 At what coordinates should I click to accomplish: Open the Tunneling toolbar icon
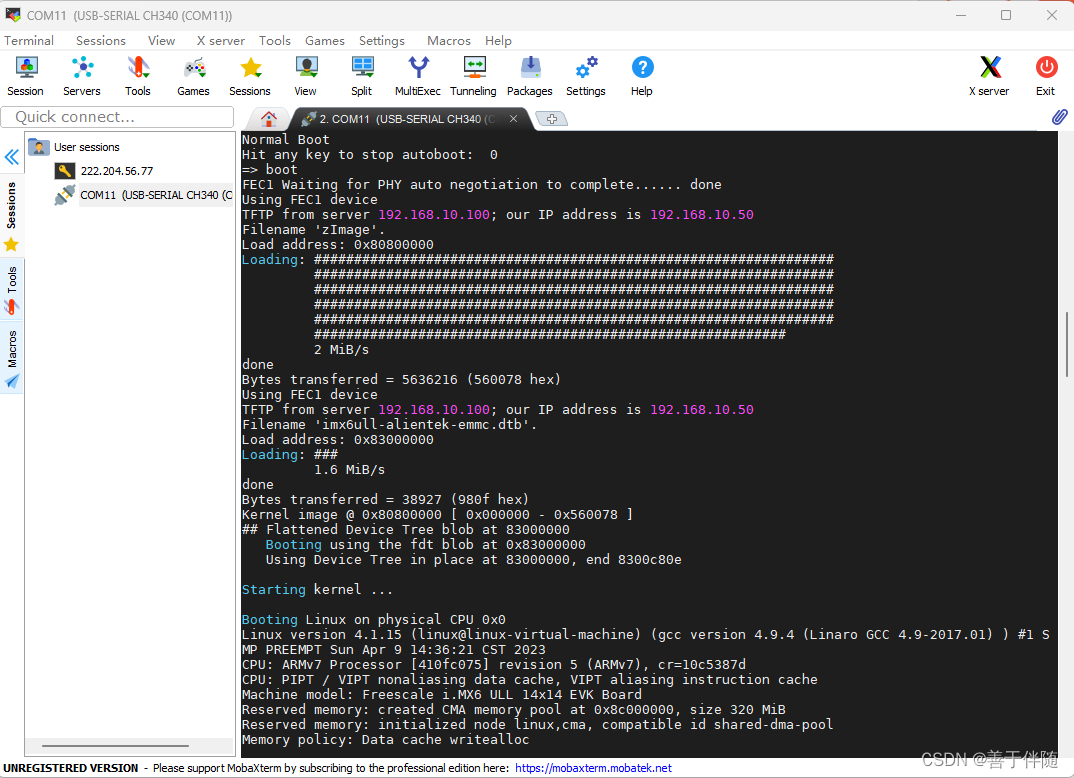[x=473, y=76]
